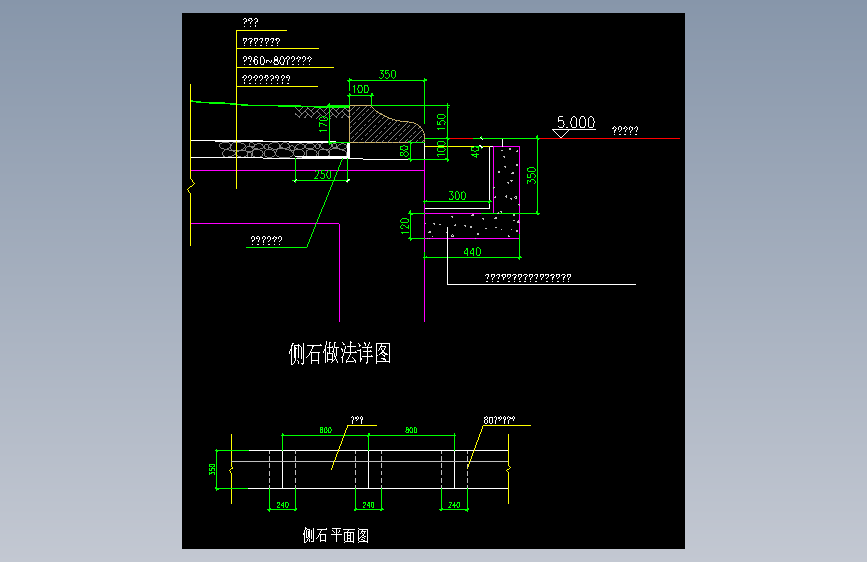Click the 170 vertical dimension text
The image size is (867, 562).
tap(323, 123)
